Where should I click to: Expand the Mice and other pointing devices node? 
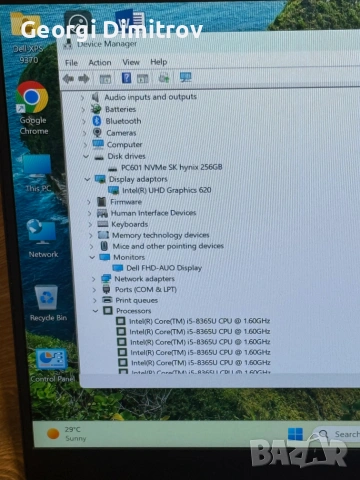click(91, 247)
